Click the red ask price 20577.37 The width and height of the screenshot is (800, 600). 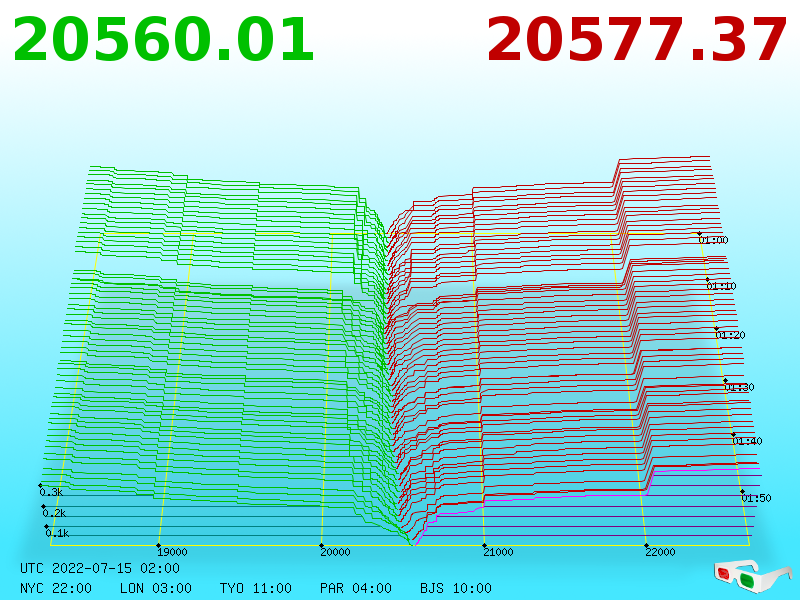tap(637, 40)
